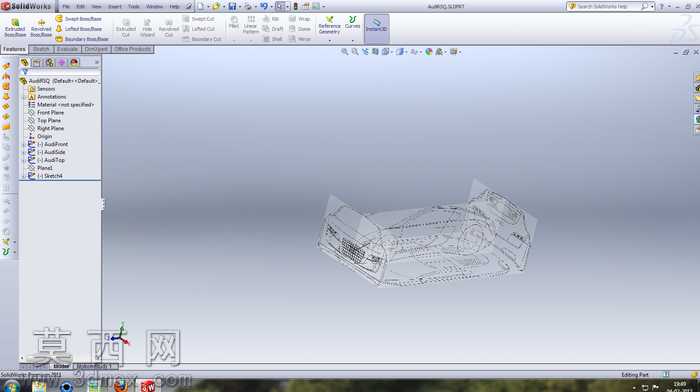Open the Edit Appearance scene dropdown
This screenshot has height=392, width=700.
tap(445, 52)
